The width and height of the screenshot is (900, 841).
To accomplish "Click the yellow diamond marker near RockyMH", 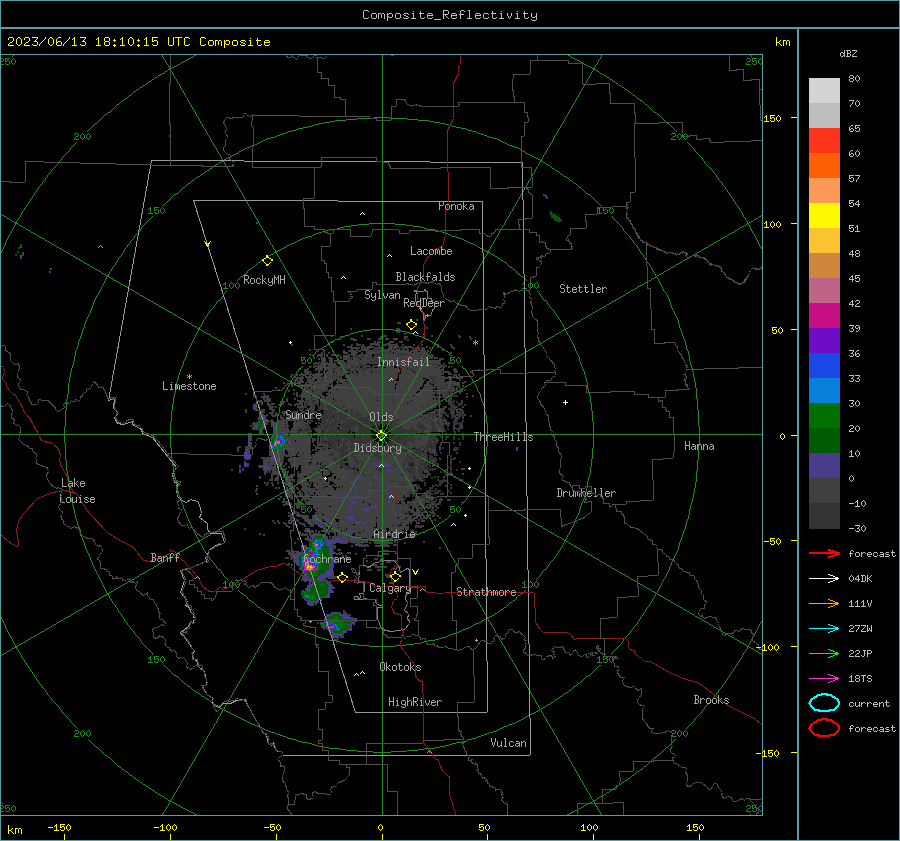I will 267,261.
